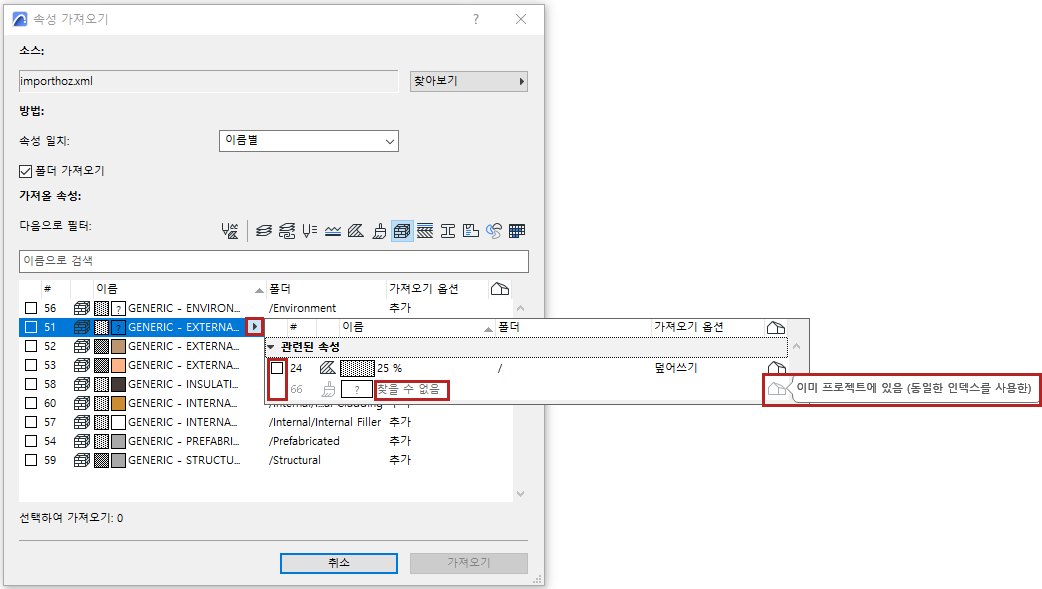Choose the Composites filter icon
Image resolution: width=1042 pixels, height=589 pixels.
(x=423, y=231)
